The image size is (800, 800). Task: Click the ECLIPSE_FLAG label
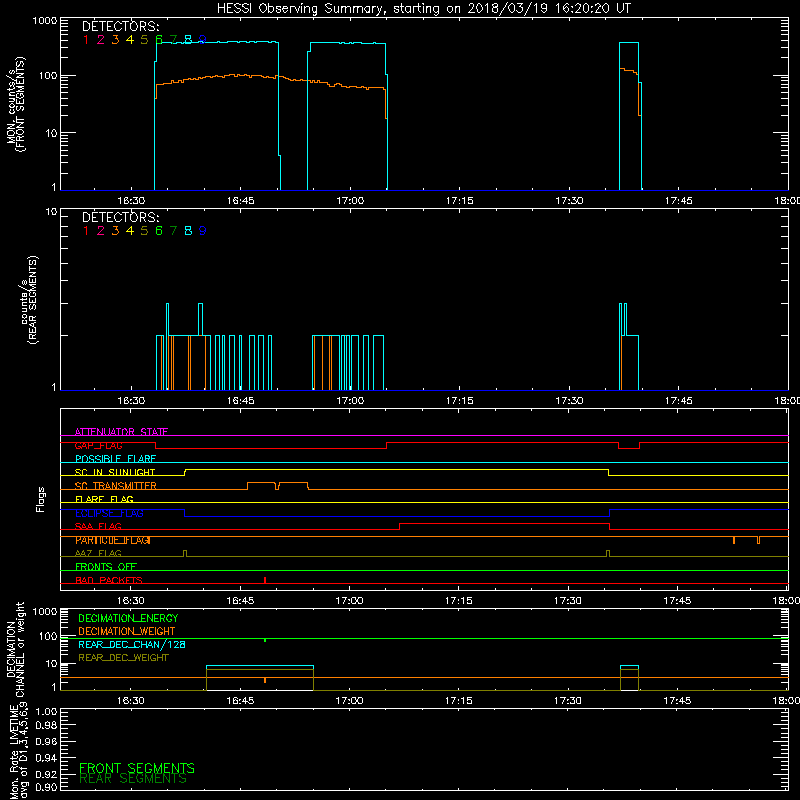(x=109, y=513)
